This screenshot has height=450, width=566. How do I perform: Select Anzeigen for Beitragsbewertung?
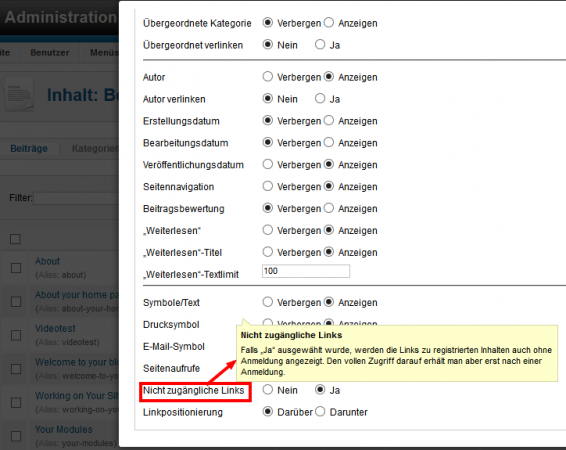[329, 208]
